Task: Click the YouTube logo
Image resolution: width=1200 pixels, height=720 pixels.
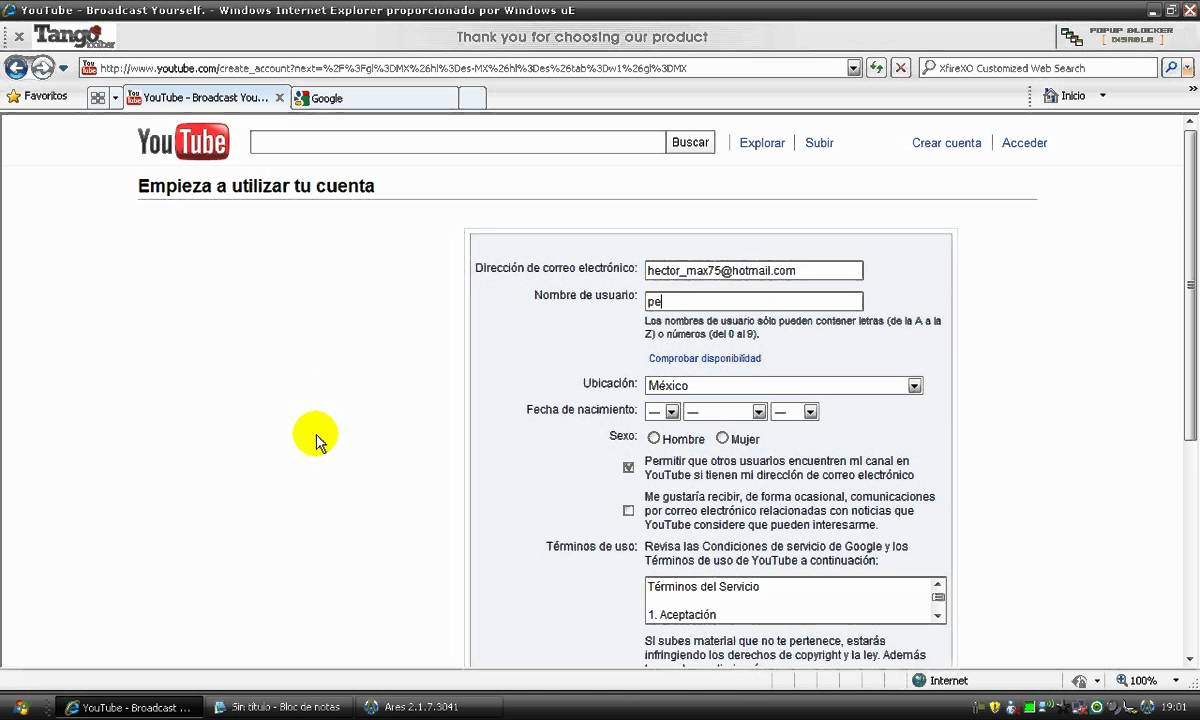Action: tap(183, 142)
